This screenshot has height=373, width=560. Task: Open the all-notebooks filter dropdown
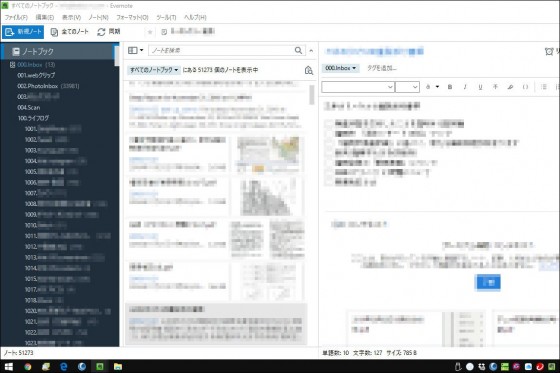154,70
